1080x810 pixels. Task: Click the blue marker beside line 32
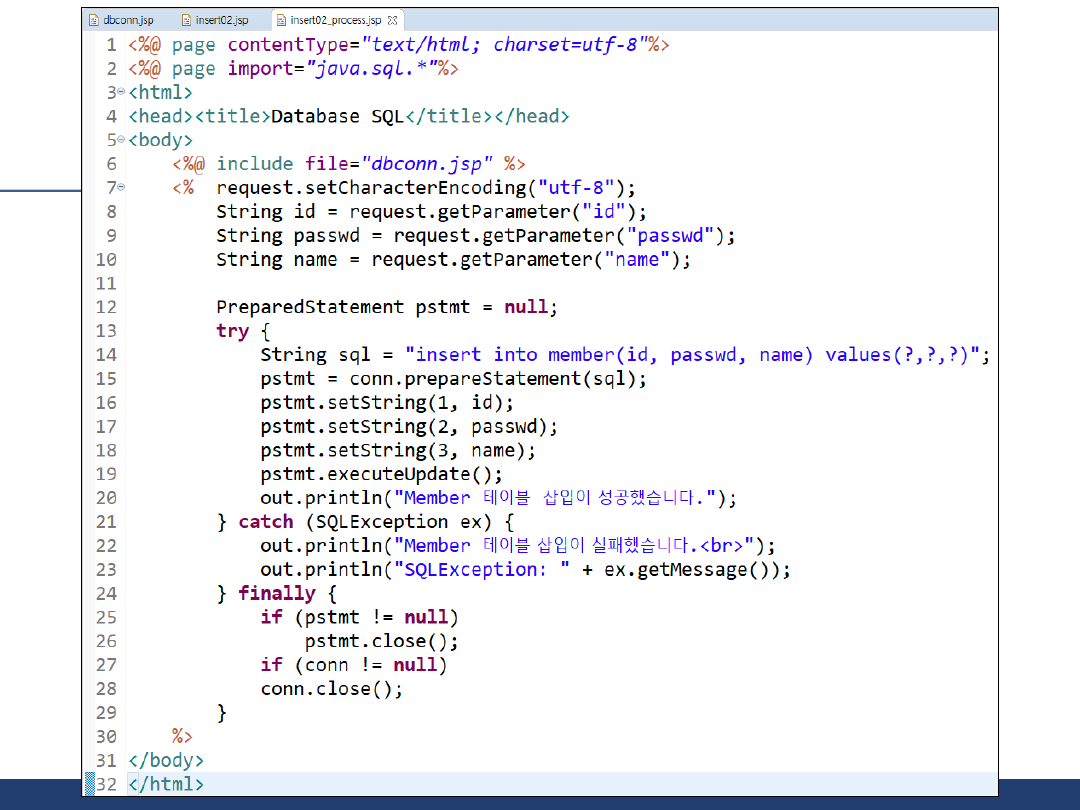(90, 784)
